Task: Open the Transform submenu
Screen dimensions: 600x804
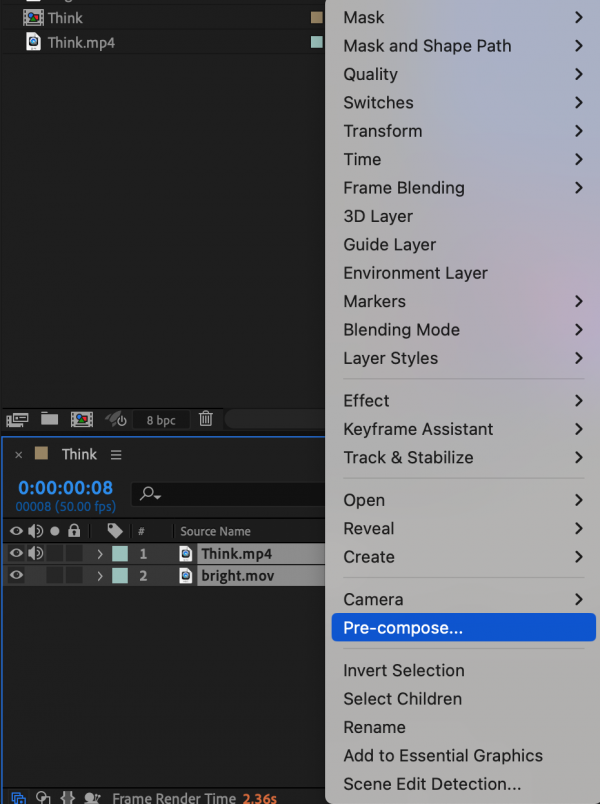Action: click(420, 131)
